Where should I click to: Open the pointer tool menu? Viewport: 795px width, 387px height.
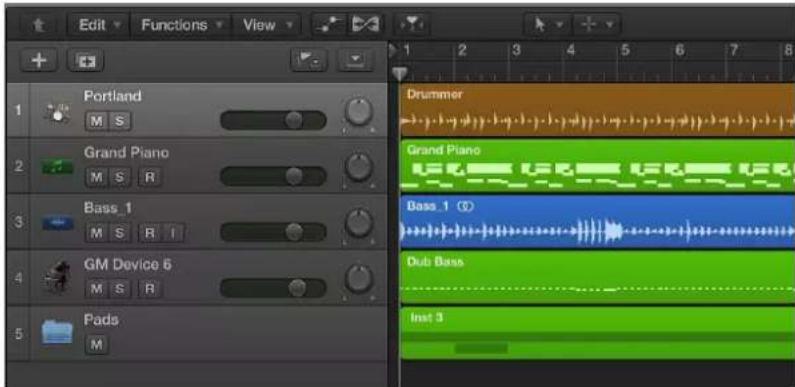tap(548, 24)
